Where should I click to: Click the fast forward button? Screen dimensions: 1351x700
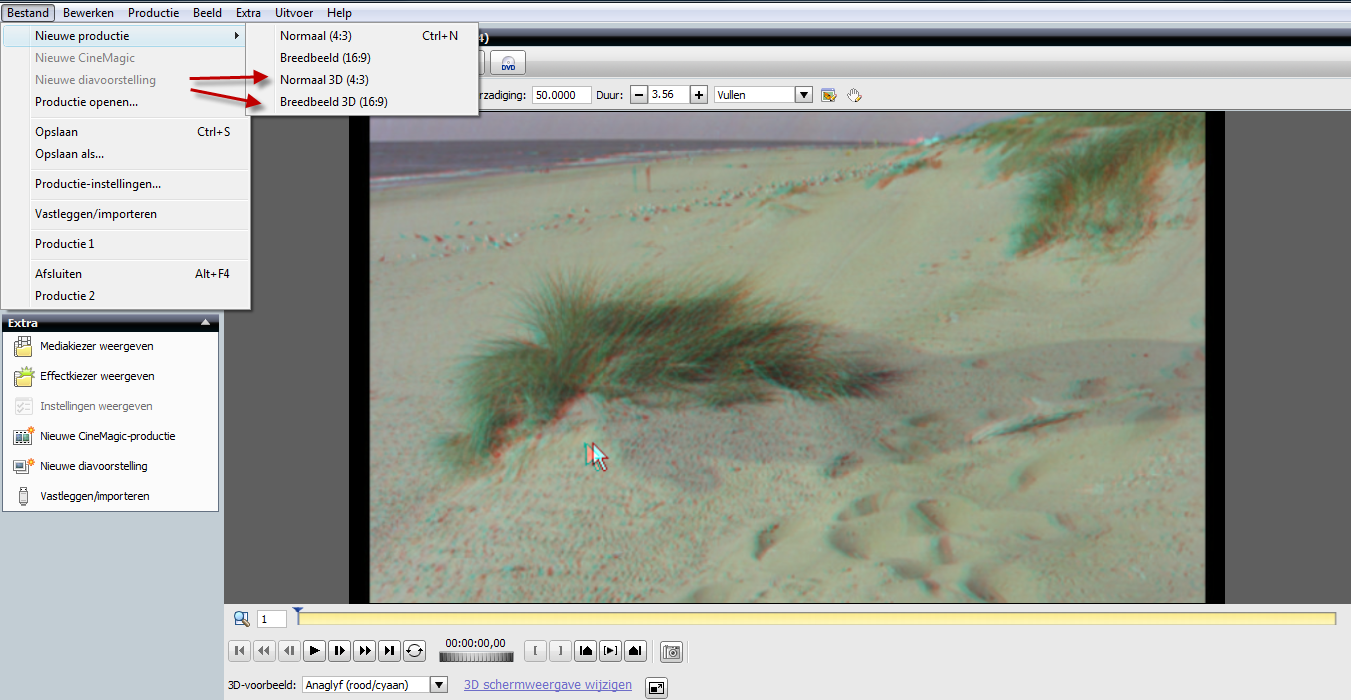[x=365, y=651]
